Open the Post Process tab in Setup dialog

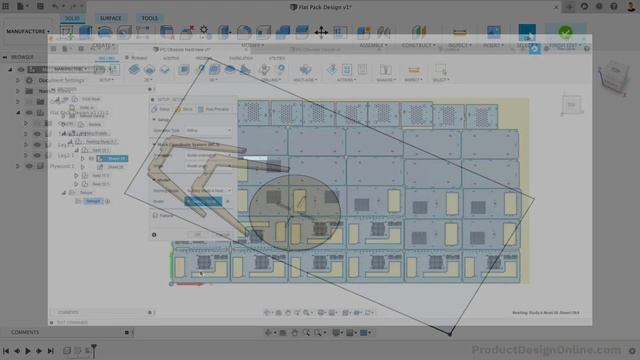click(x=213, y=109)
